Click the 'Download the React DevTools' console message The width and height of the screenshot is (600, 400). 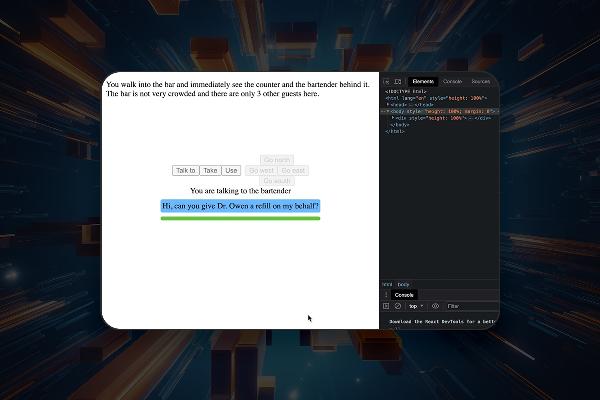(442, 322)
